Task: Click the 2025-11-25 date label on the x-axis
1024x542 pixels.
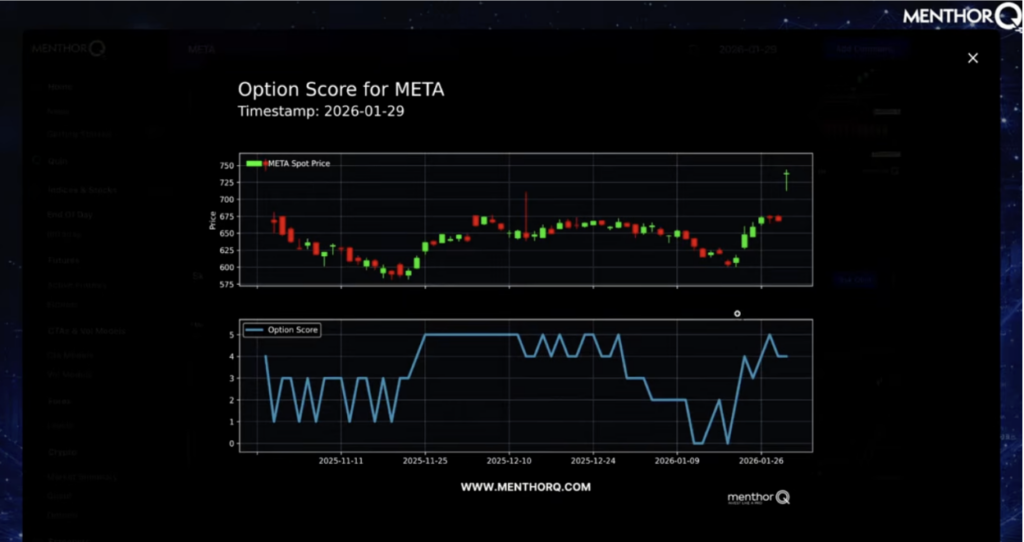Action: point(424,461)
